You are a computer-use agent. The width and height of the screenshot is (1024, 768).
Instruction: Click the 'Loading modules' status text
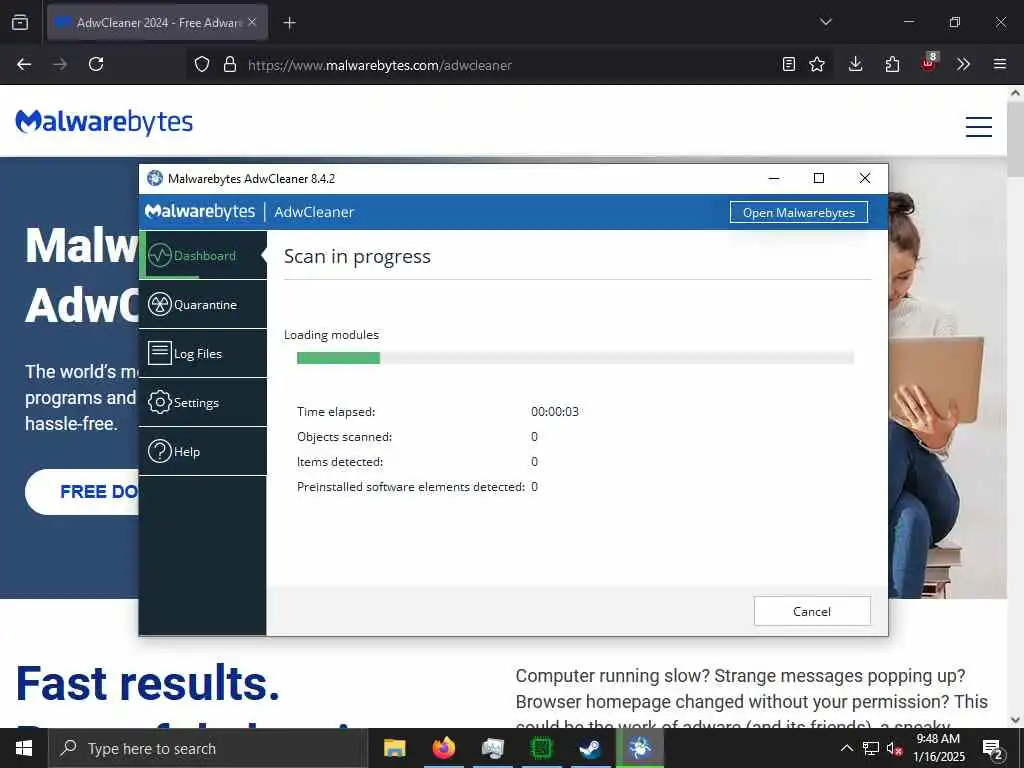(x=331, y=335)
